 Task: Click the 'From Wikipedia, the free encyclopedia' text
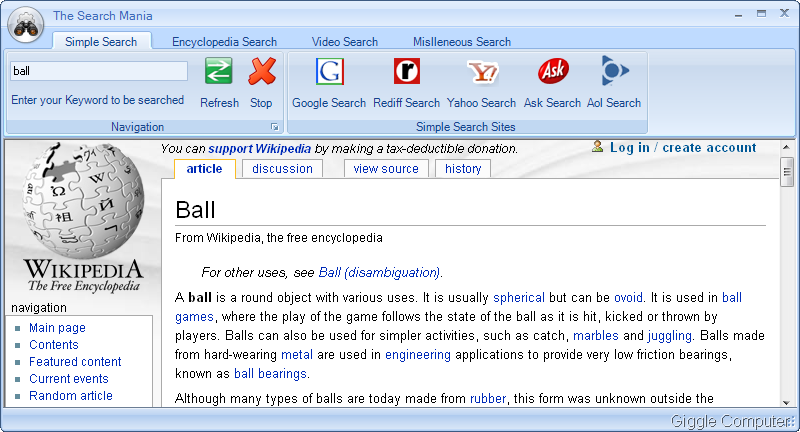[x=279, y=238]
